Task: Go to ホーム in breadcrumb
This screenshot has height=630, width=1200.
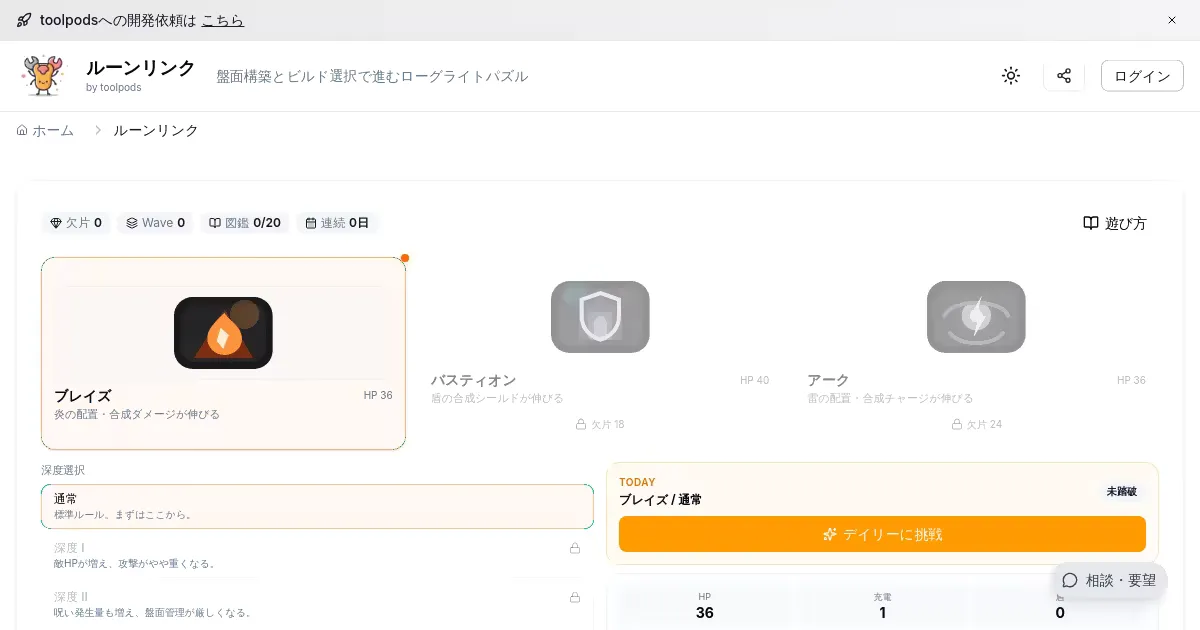Action: point(45,130)
